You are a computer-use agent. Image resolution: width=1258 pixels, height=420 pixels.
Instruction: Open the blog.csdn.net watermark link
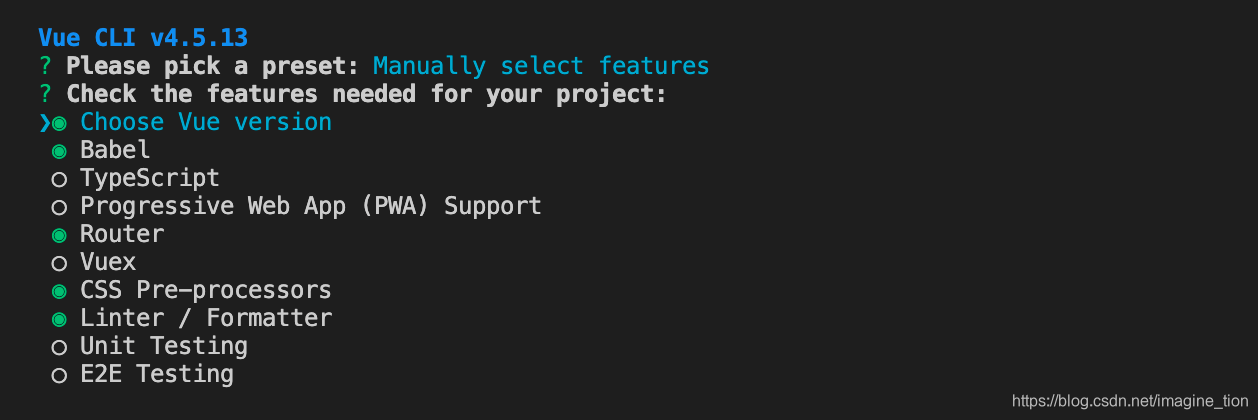tap(1130, 402)
